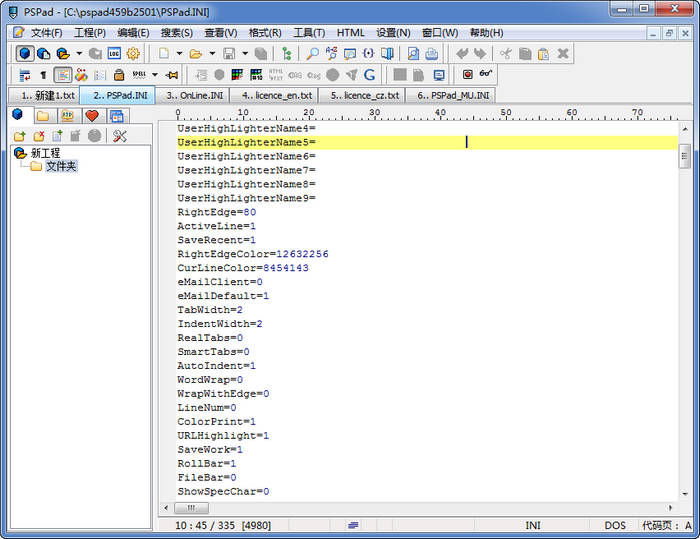Open print preview icon

pyautogui.click(x=413, y=54)
